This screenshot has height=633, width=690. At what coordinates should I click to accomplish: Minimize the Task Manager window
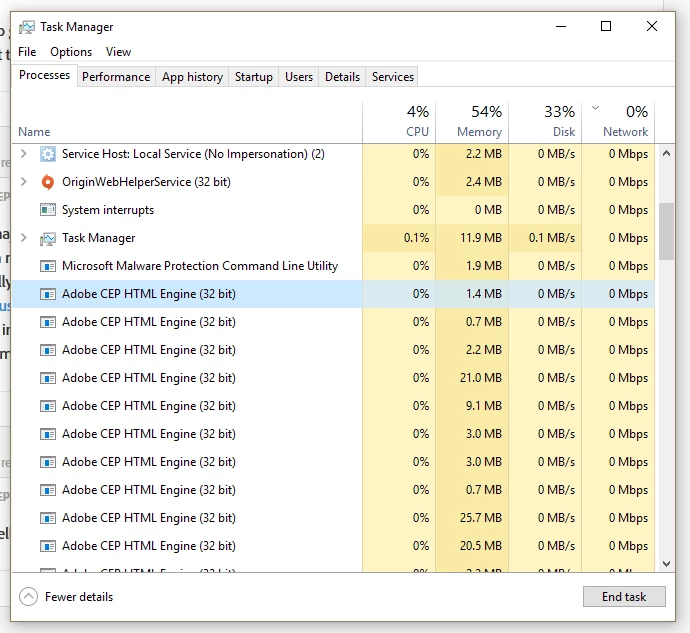coord(561,26)
